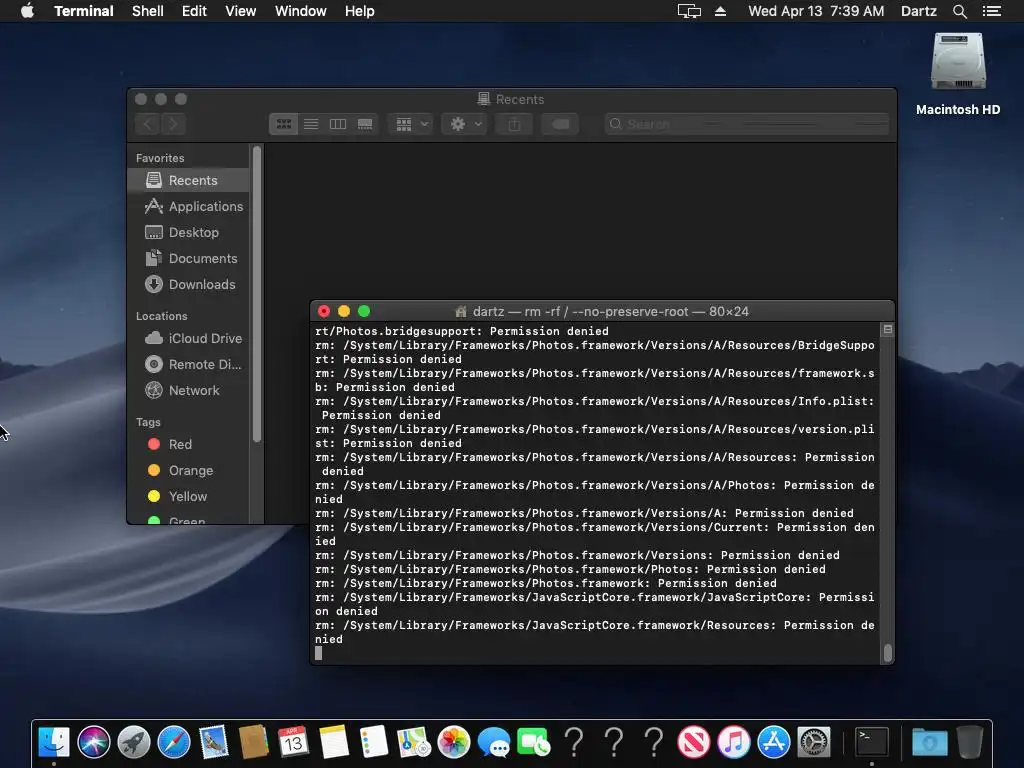The height and width of the screenshot is (768, 1024).
Task: Click the Dartz user name in menu bar
Action: point(919,11)
